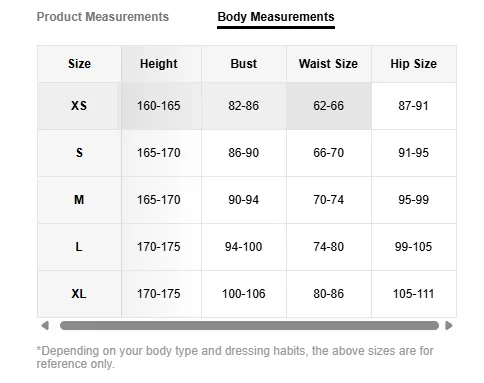Screen dimensions: 484x383
Task: Select the S size row label
Action: point(79,153)
